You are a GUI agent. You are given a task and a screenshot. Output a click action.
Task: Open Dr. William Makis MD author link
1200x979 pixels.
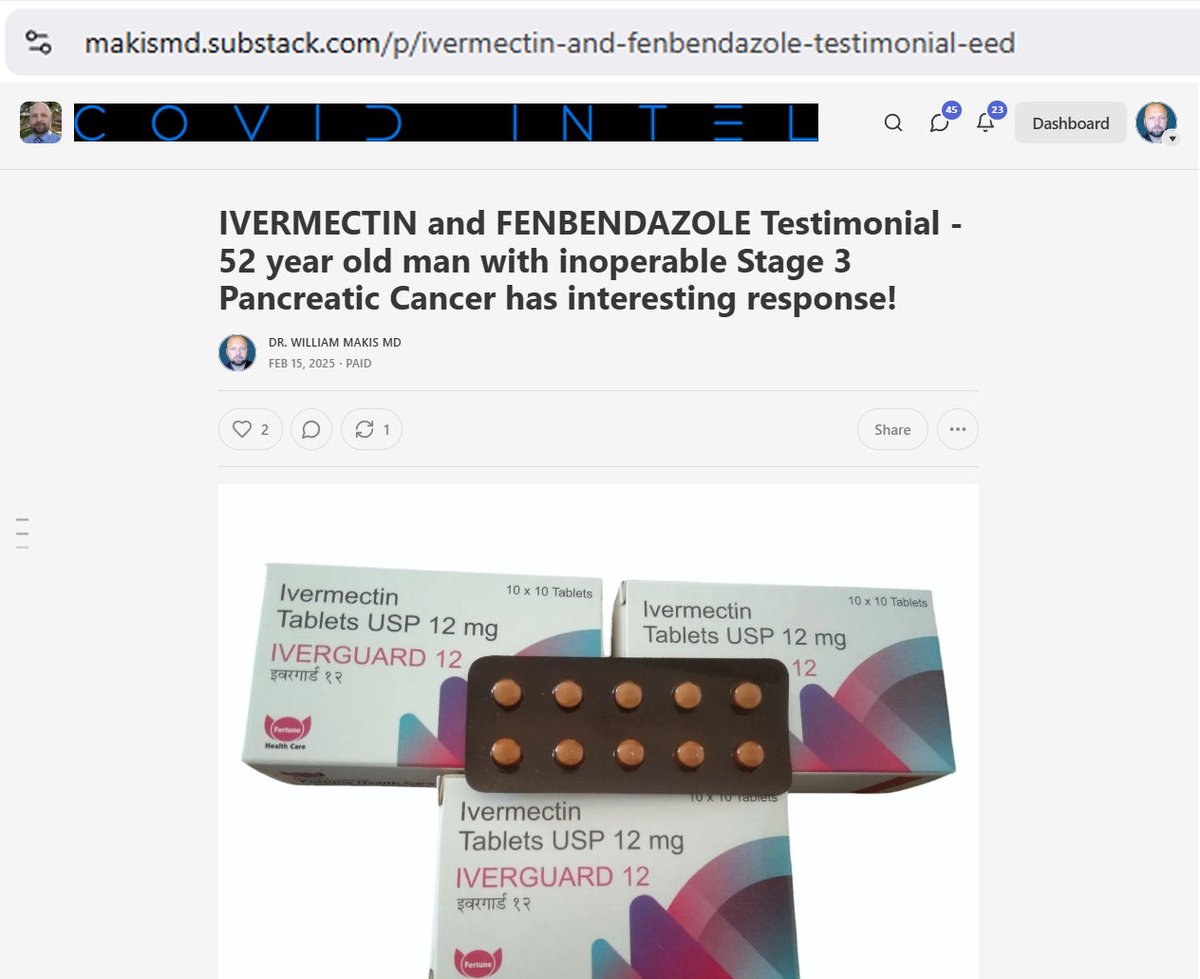coord(335,342)
